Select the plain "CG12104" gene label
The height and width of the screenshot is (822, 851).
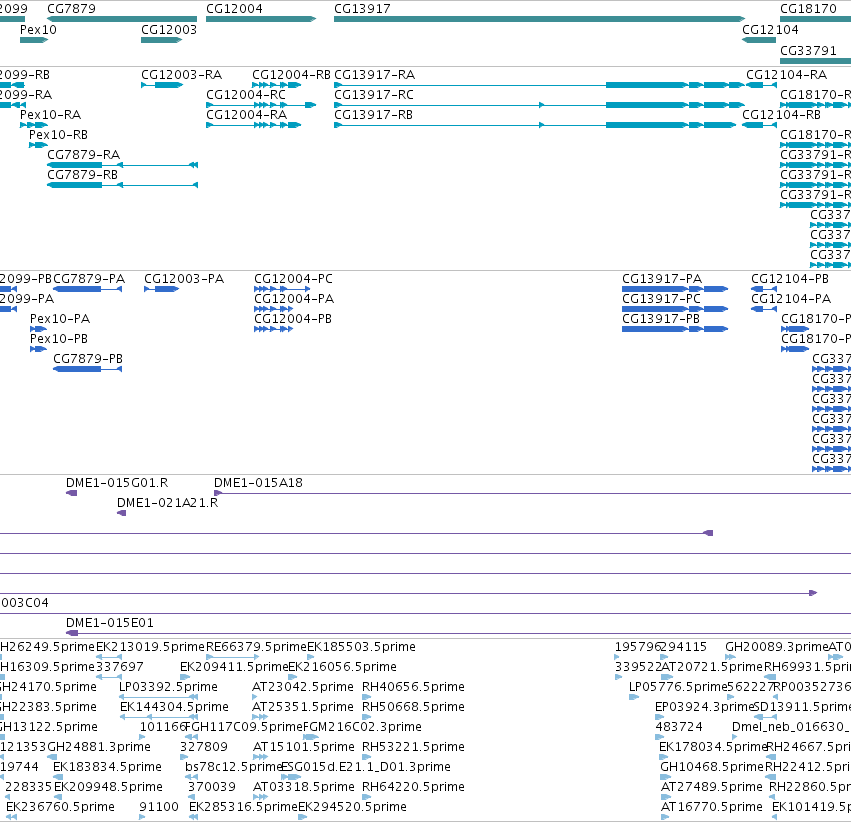click(x=770, y=29)
